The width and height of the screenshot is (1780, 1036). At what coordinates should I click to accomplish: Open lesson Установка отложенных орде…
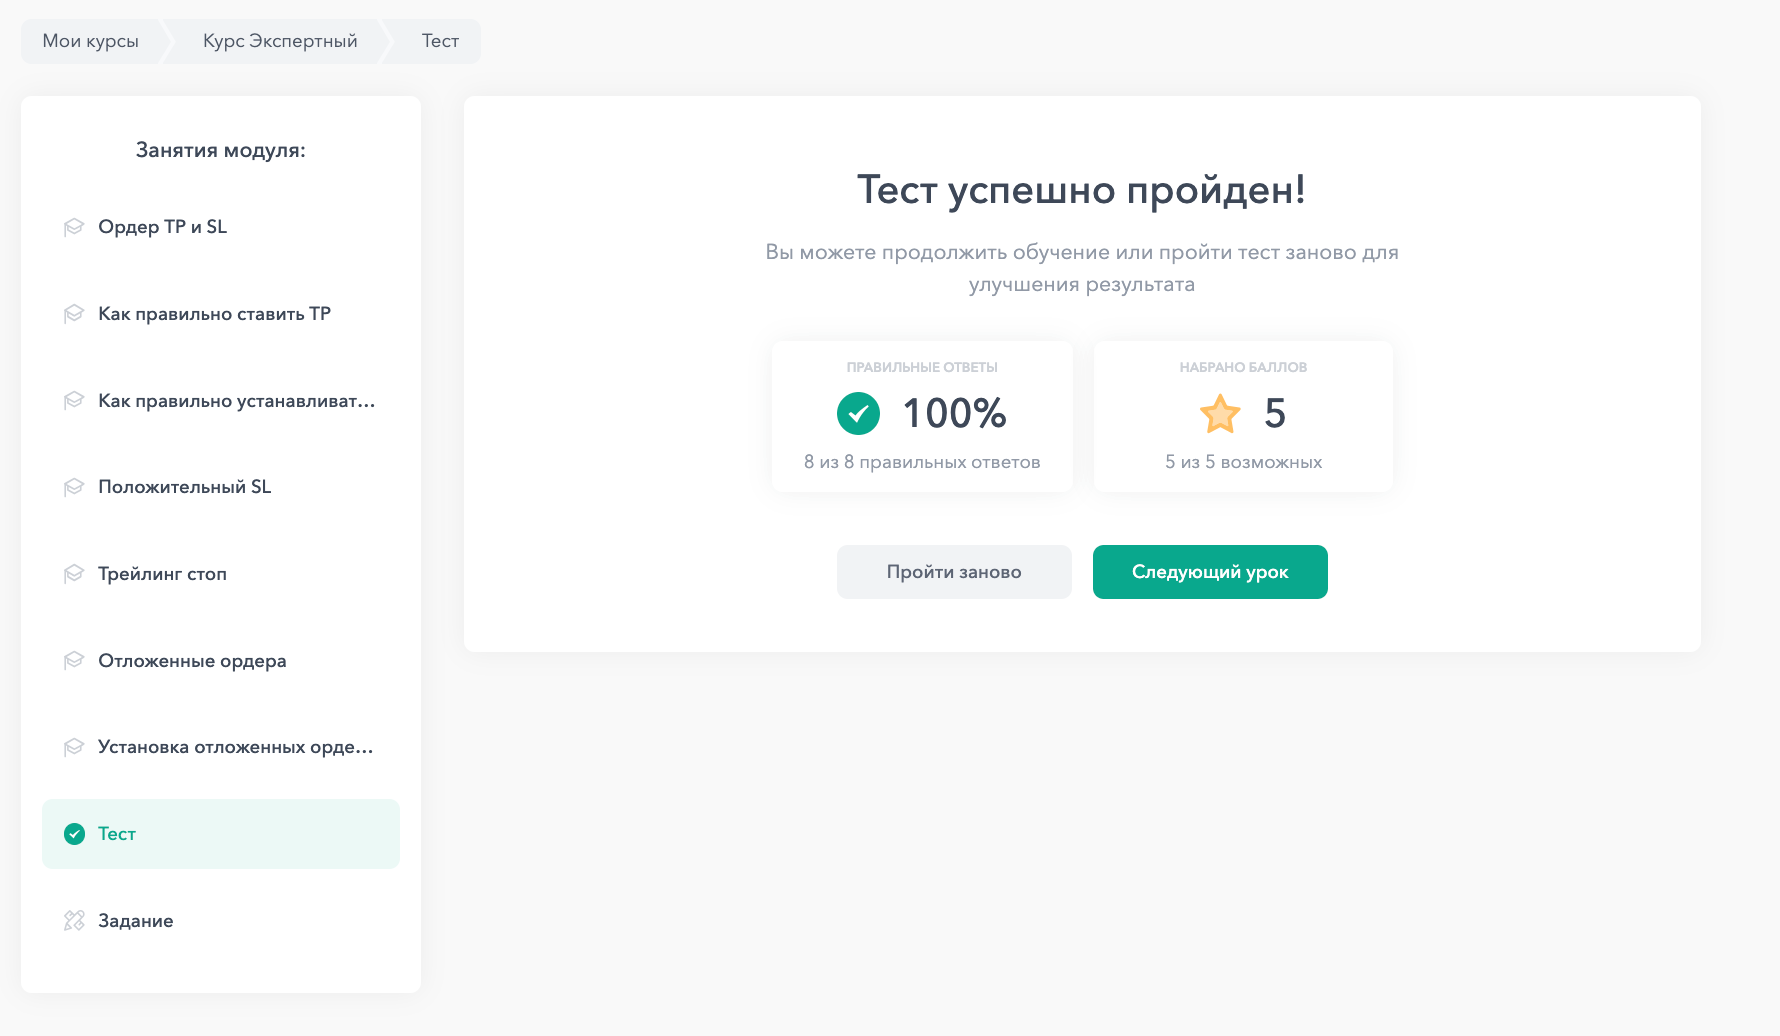tap(235, 747)
